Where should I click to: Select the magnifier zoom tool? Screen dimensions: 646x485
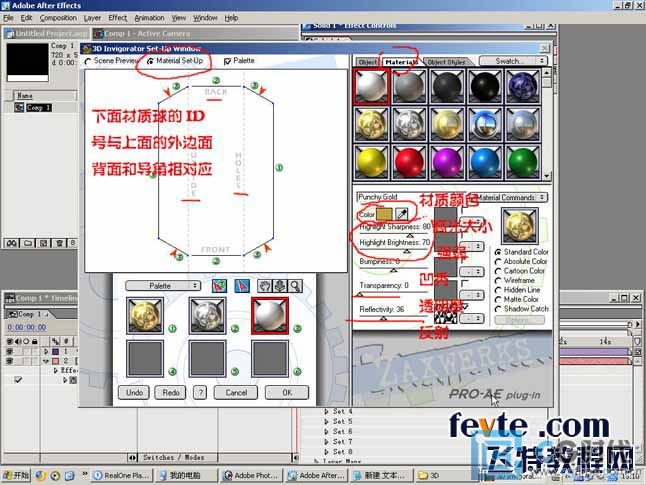[295, 286]
